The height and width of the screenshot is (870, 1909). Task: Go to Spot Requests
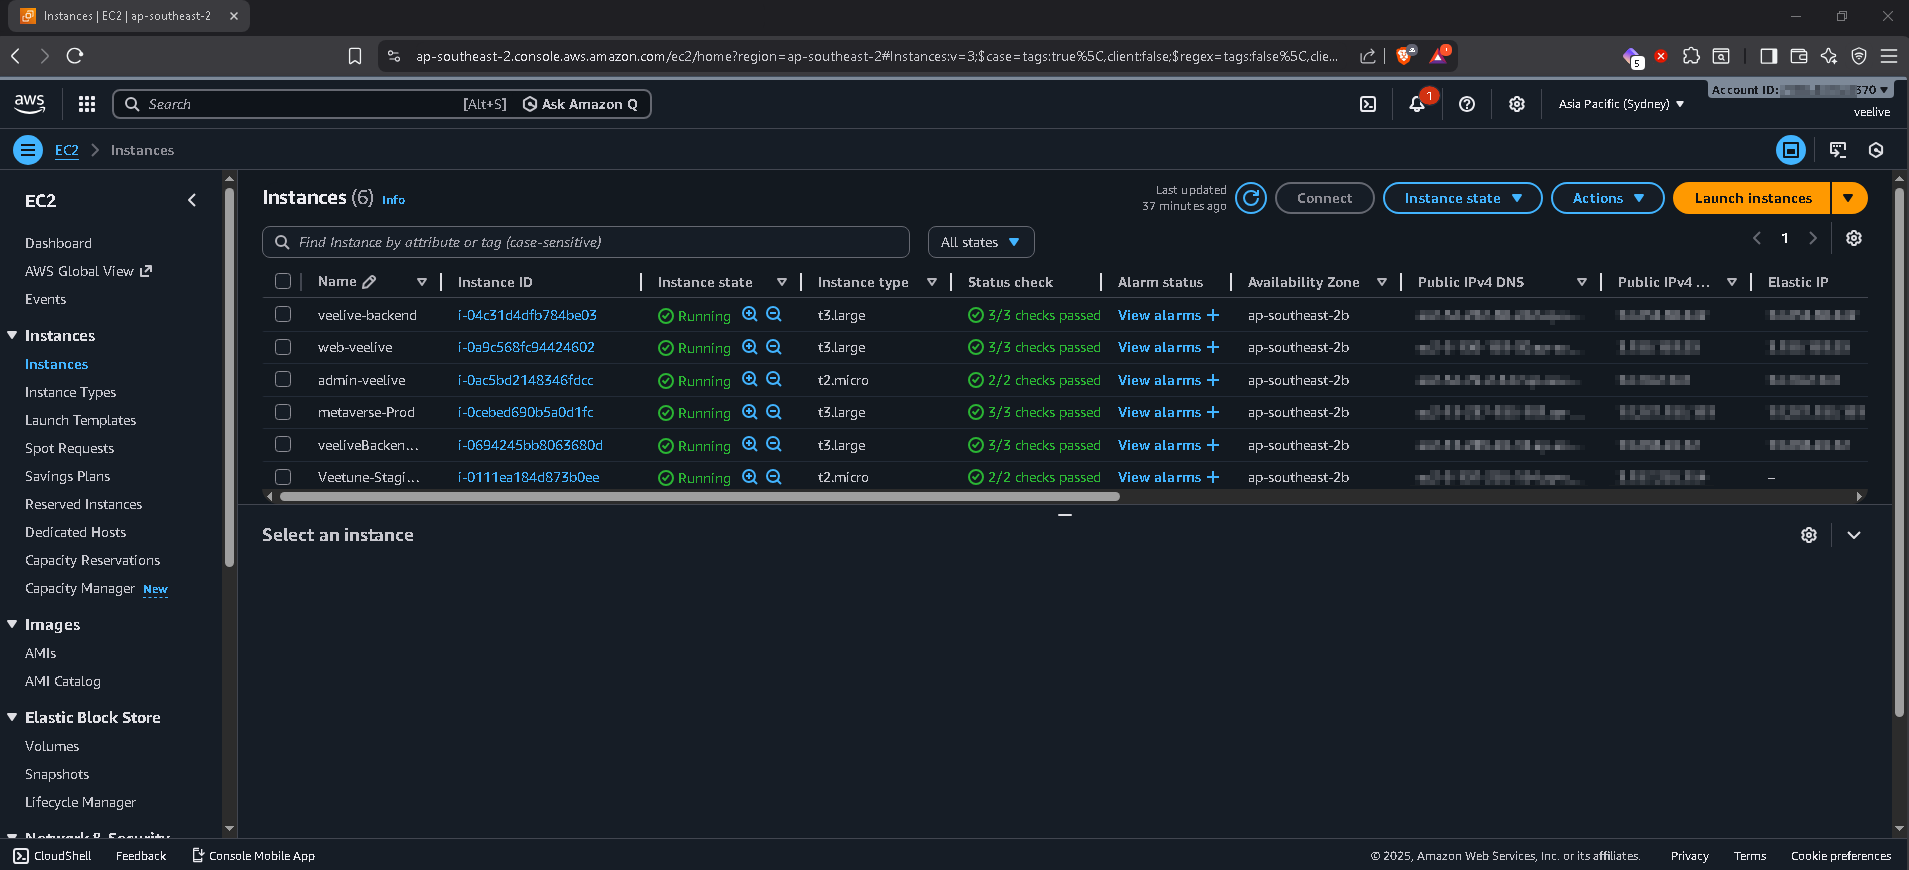pos(69,448)
